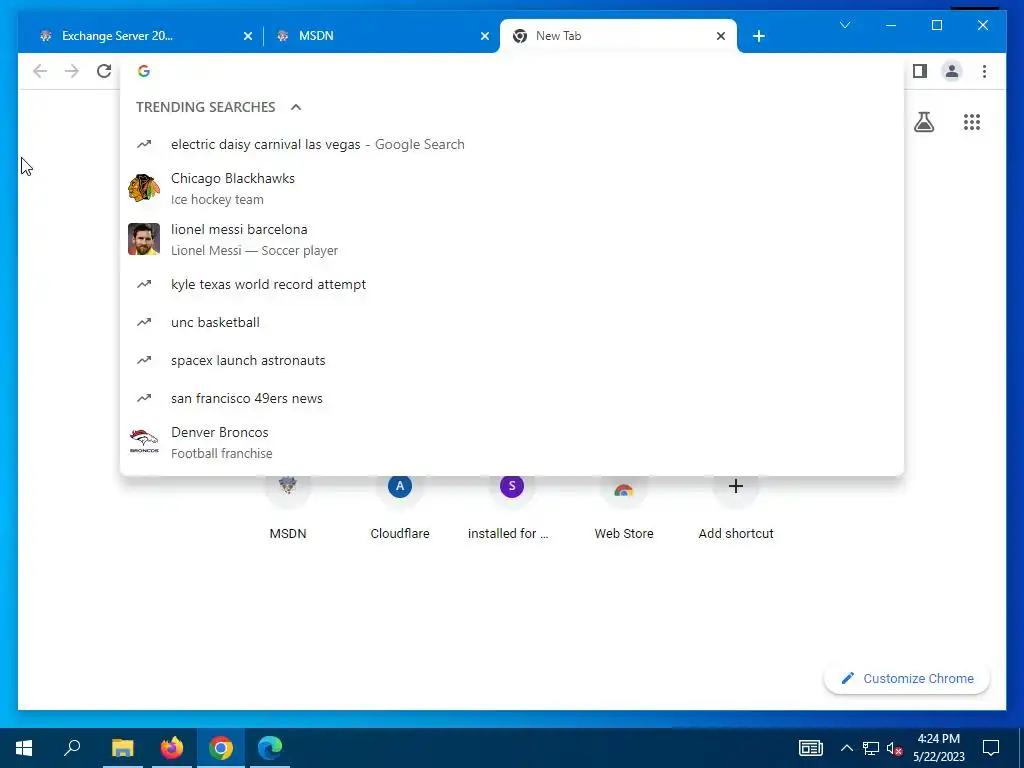Switch to the Exchange Server tab
Image resolution: width=1024 pixels, height=768 pixels.
pyautogui.click(x=138, y=36)
